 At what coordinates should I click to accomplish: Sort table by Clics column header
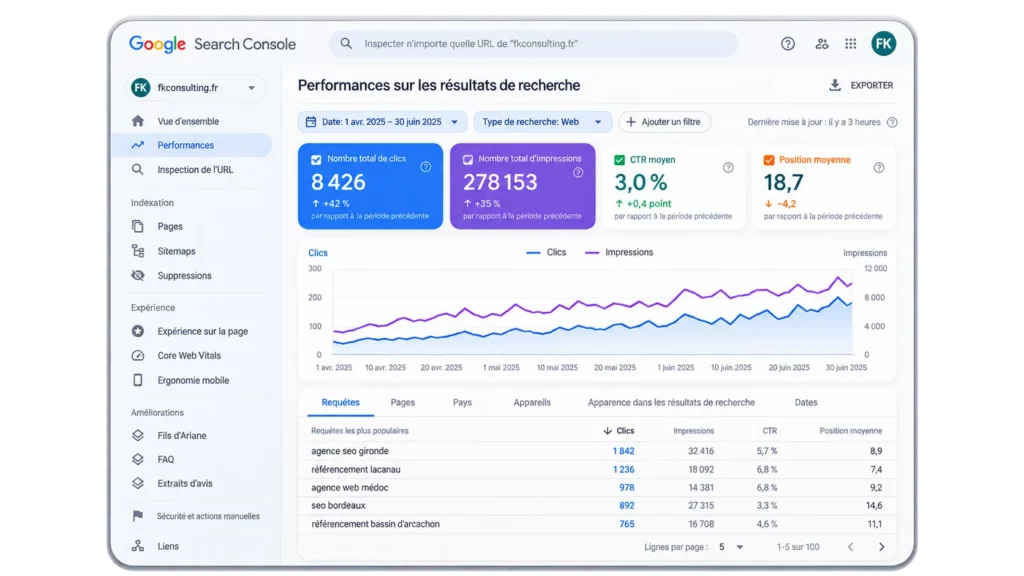pos(618,431)
